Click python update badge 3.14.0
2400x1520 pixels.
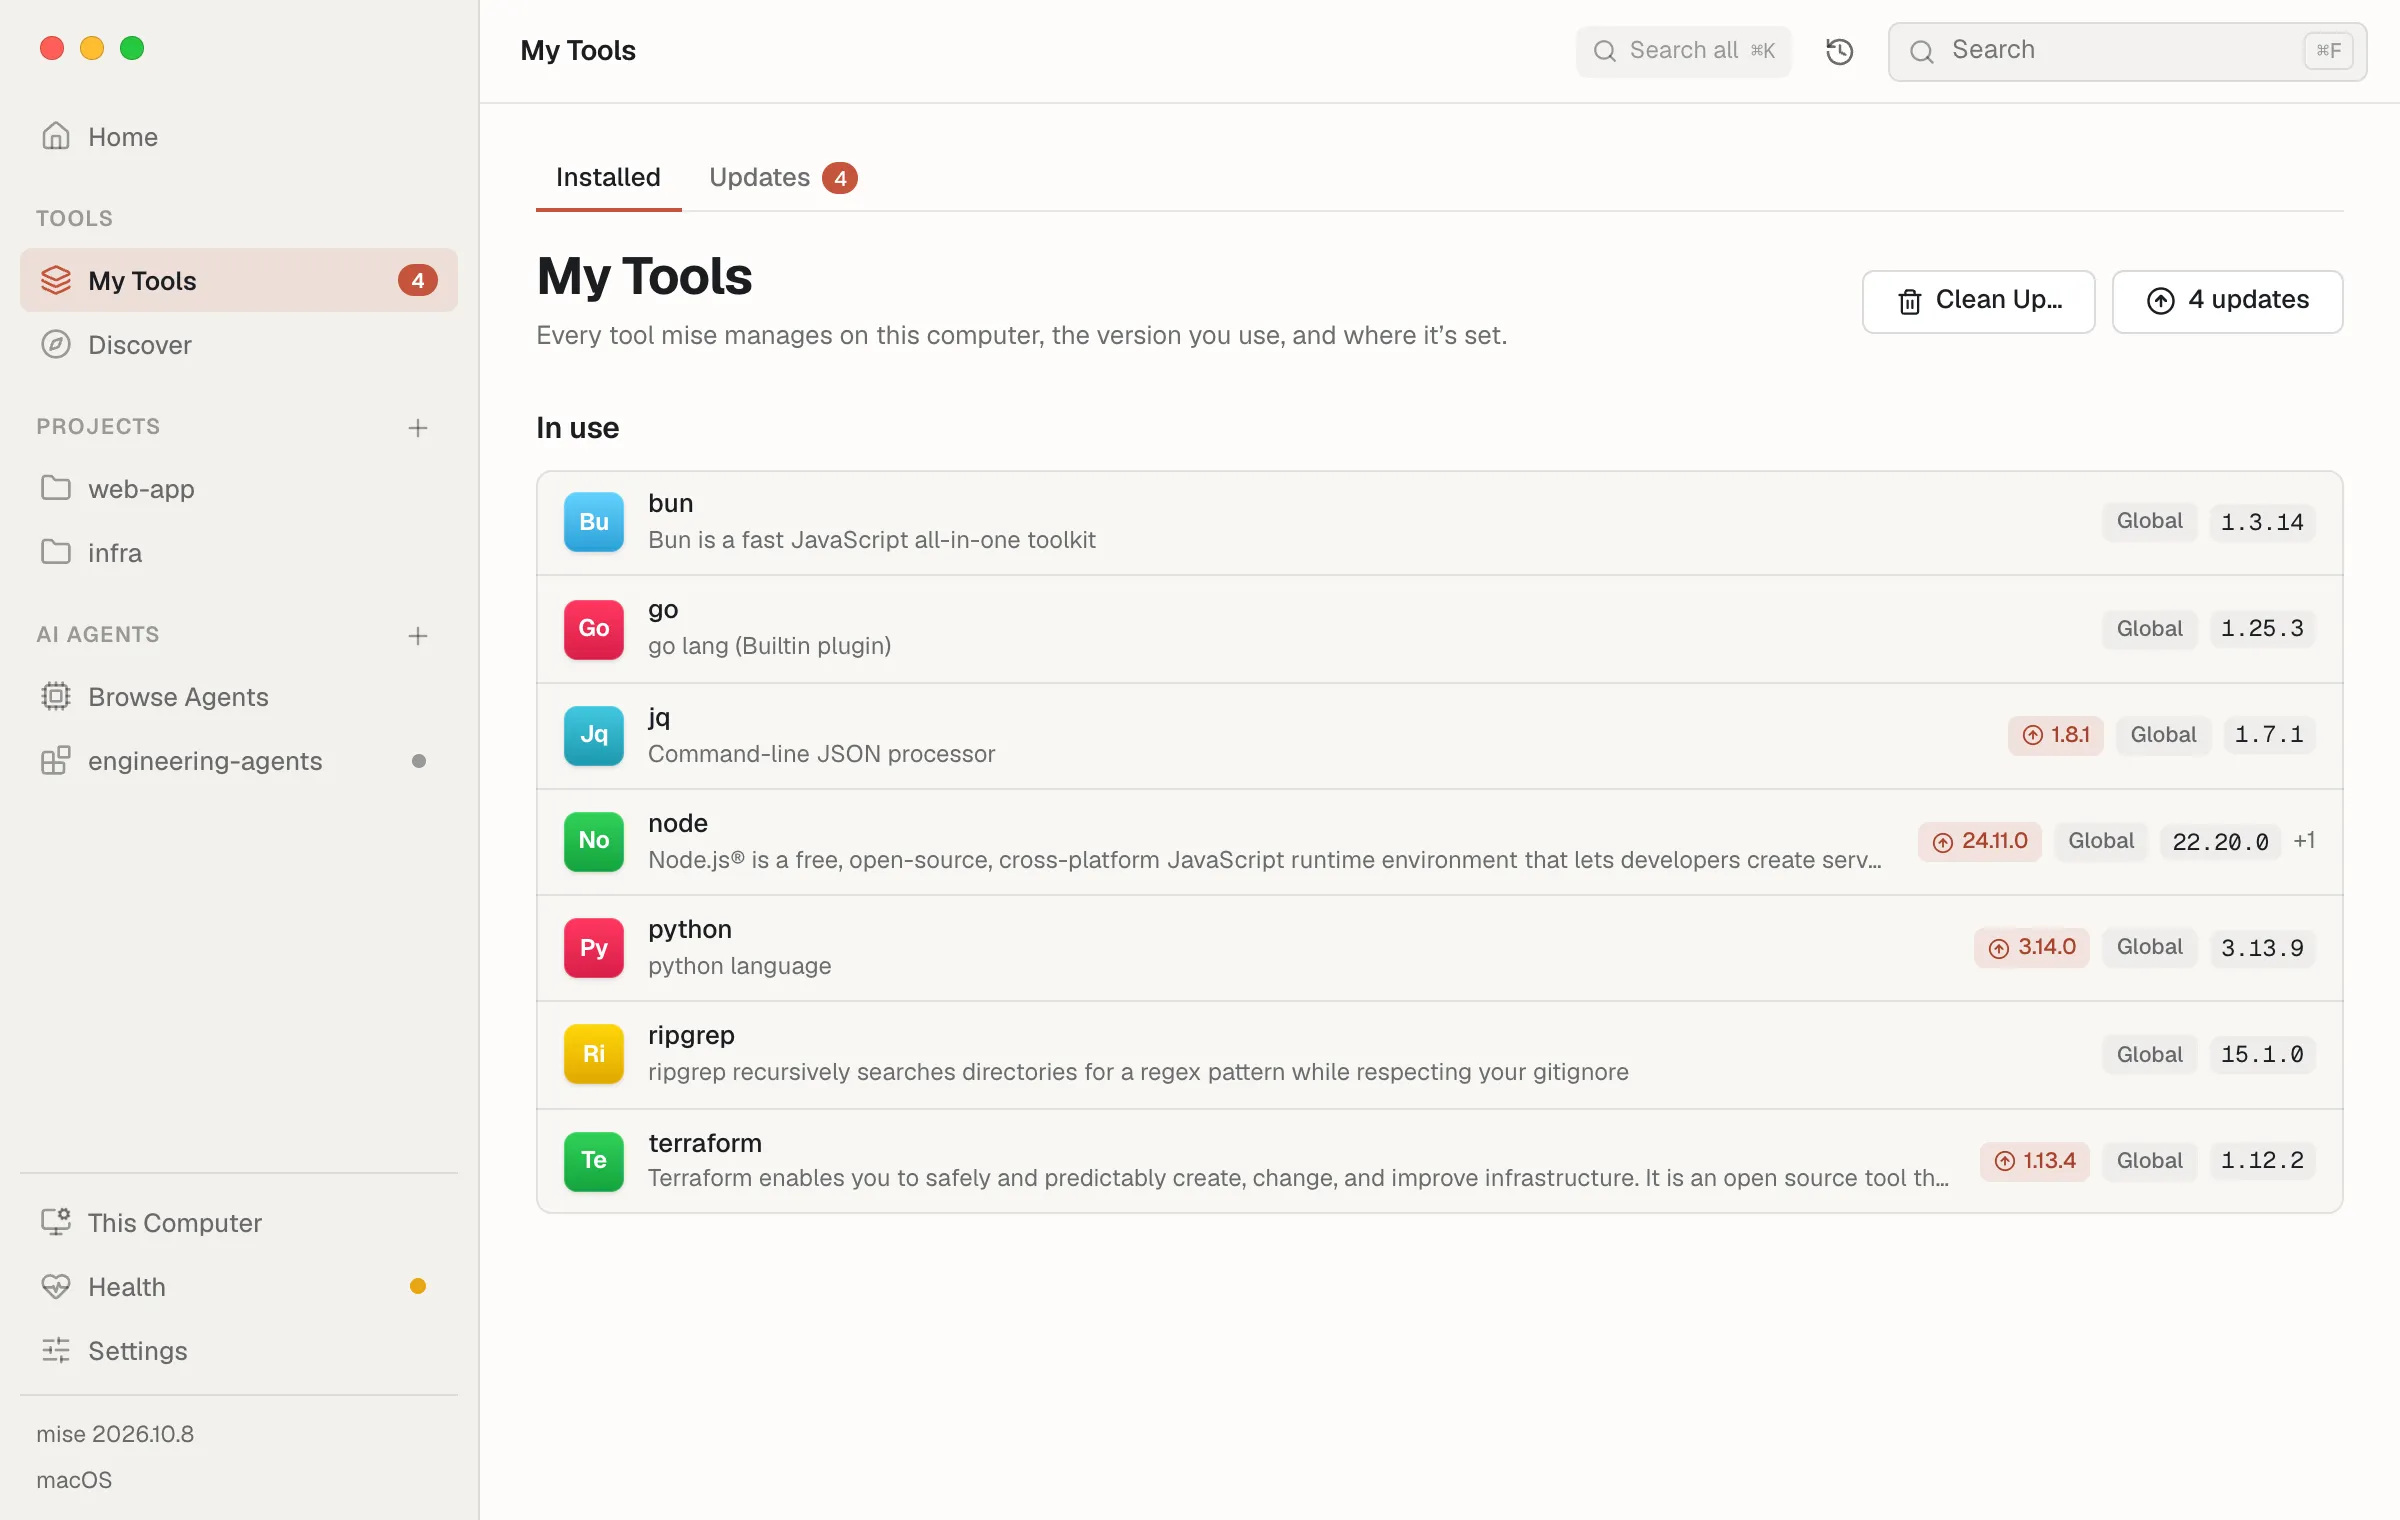(2031, 948)
